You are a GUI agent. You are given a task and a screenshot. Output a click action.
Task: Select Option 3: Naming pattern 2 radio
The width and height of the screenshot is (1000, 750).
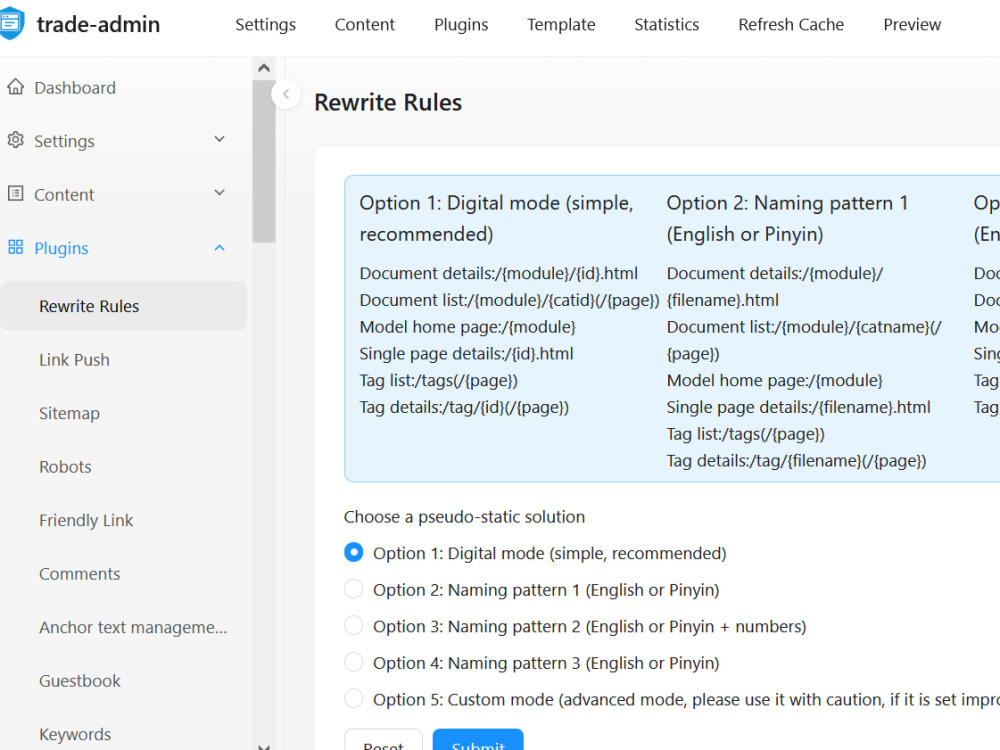(353, 625)
